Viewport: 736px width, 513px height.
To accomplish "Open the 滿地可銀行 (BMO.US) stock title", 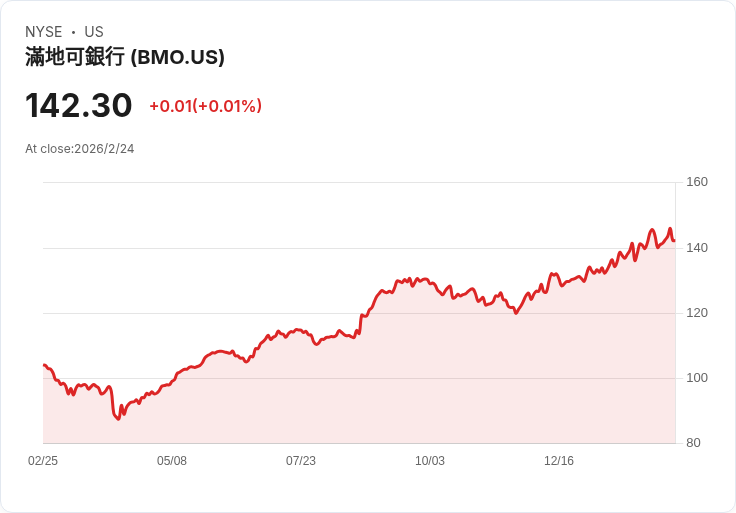I will [x=125, y=58].
